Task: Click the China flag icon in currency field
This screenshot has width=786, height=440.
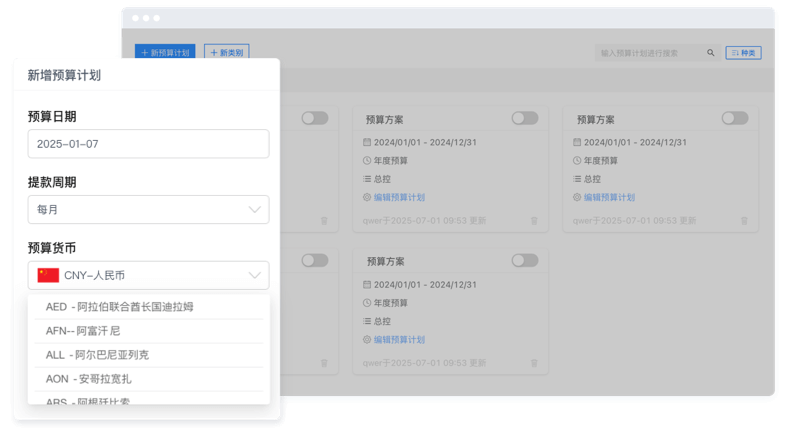Action: coord(48,275)
